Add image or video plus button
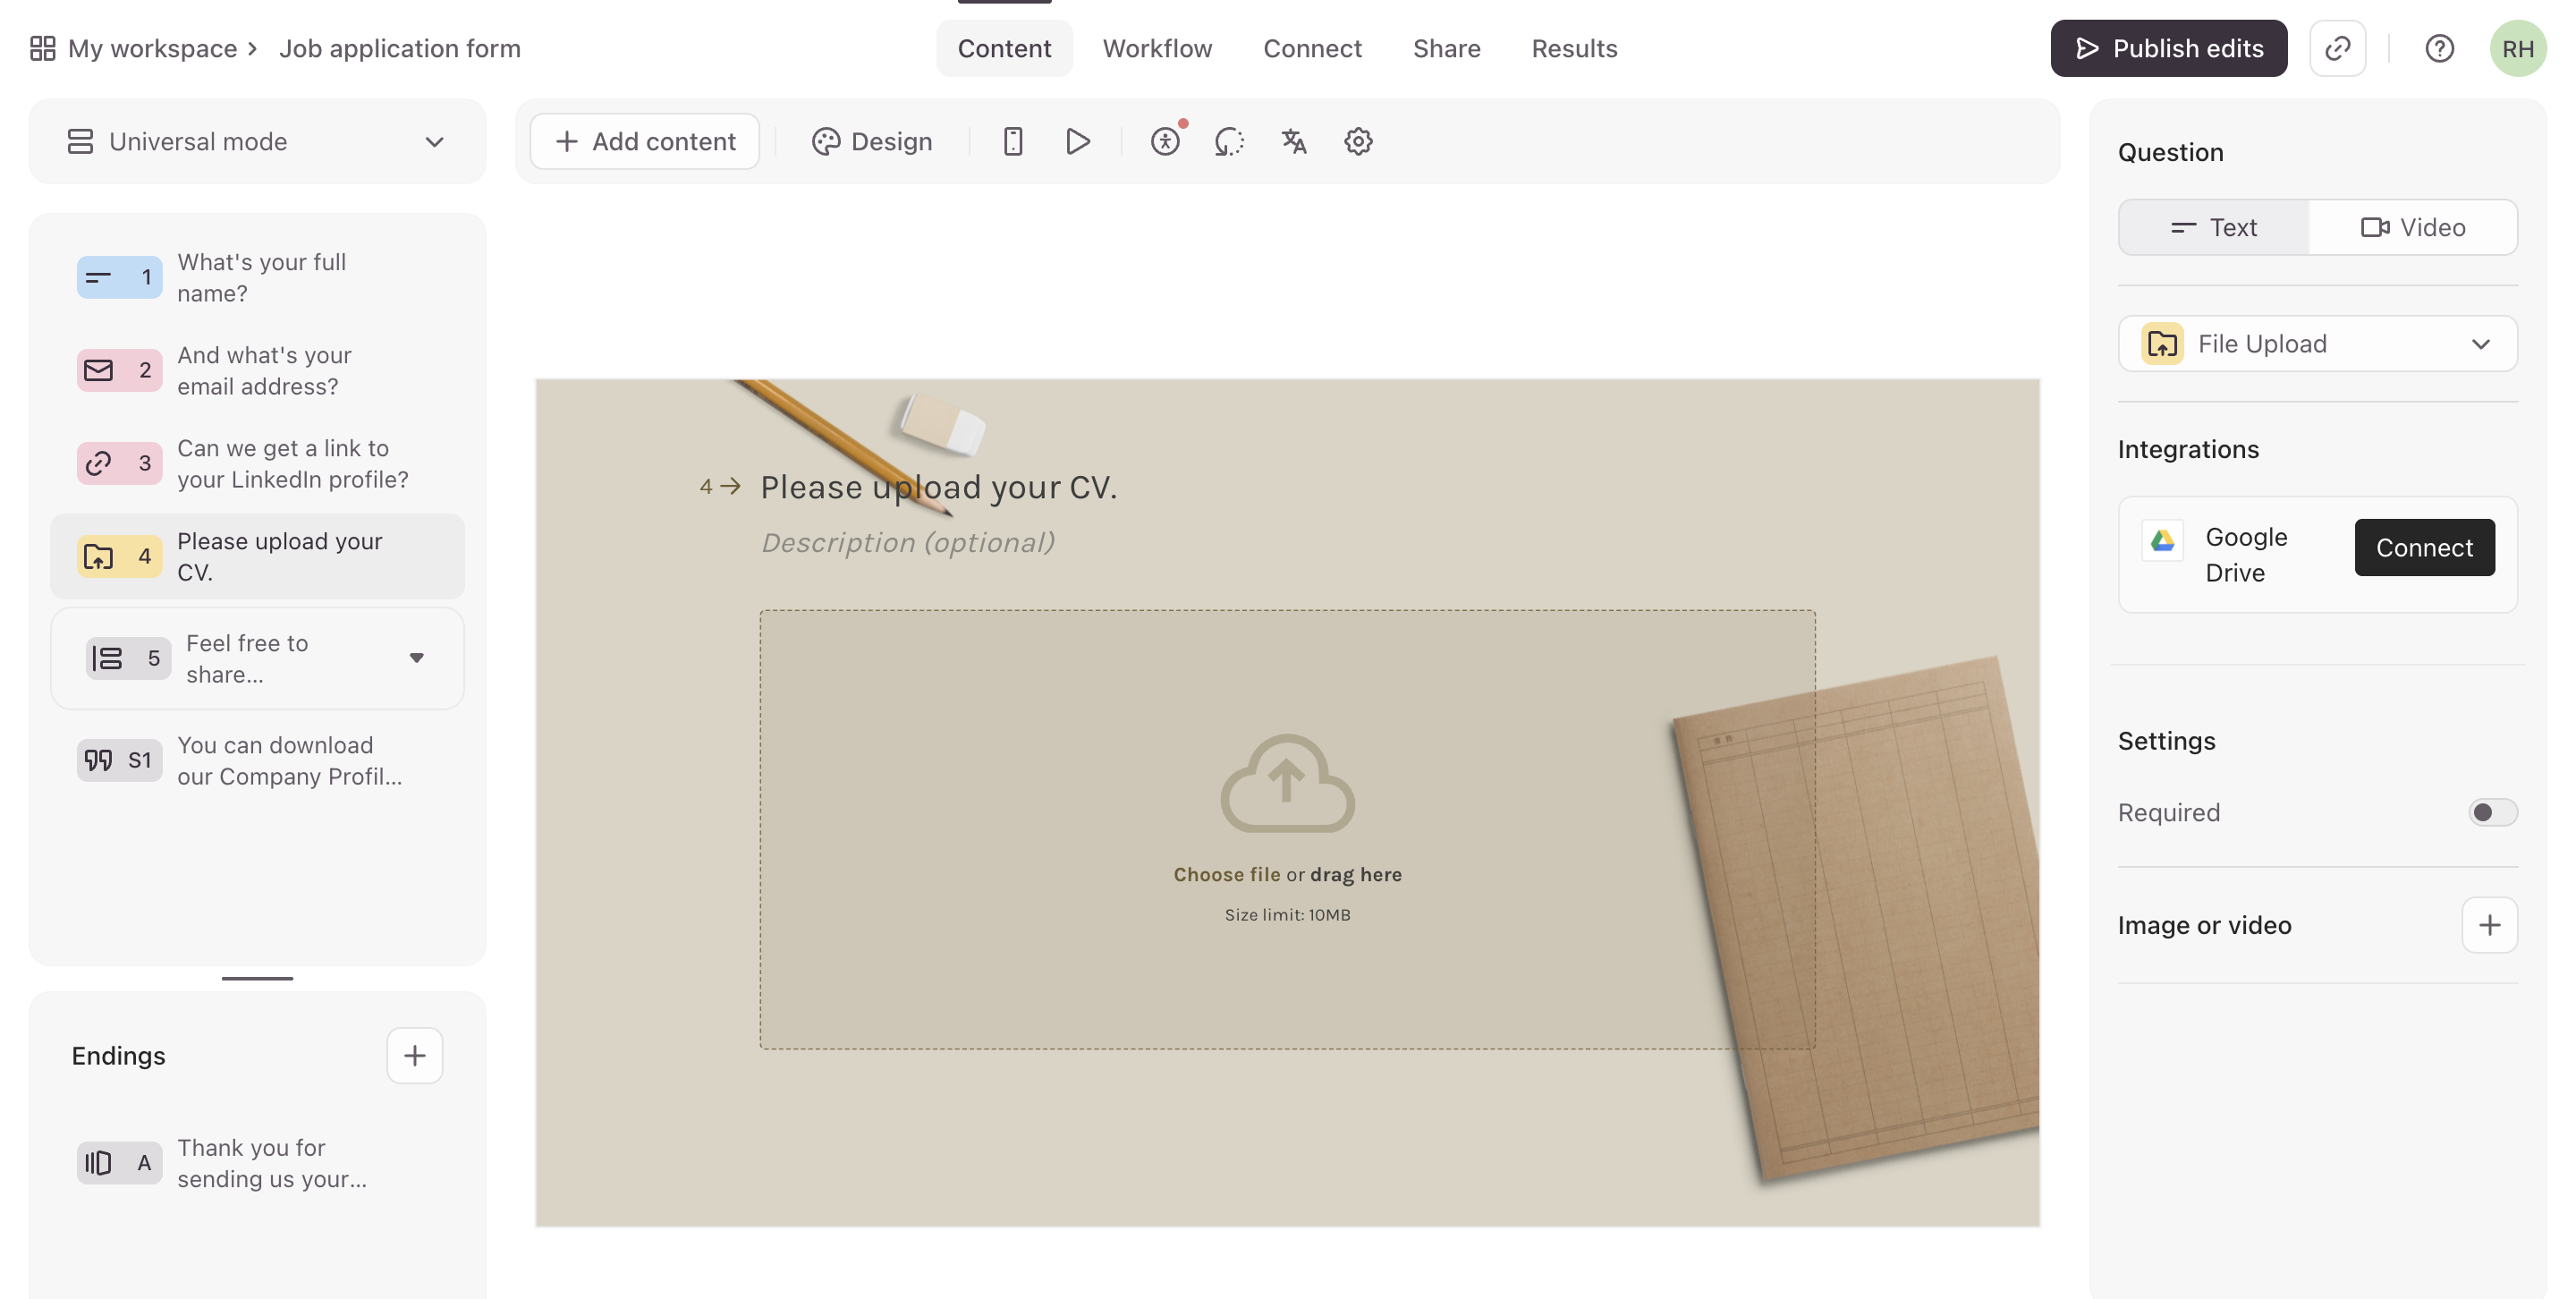 pyautogui.click(x=2489, y=925)
